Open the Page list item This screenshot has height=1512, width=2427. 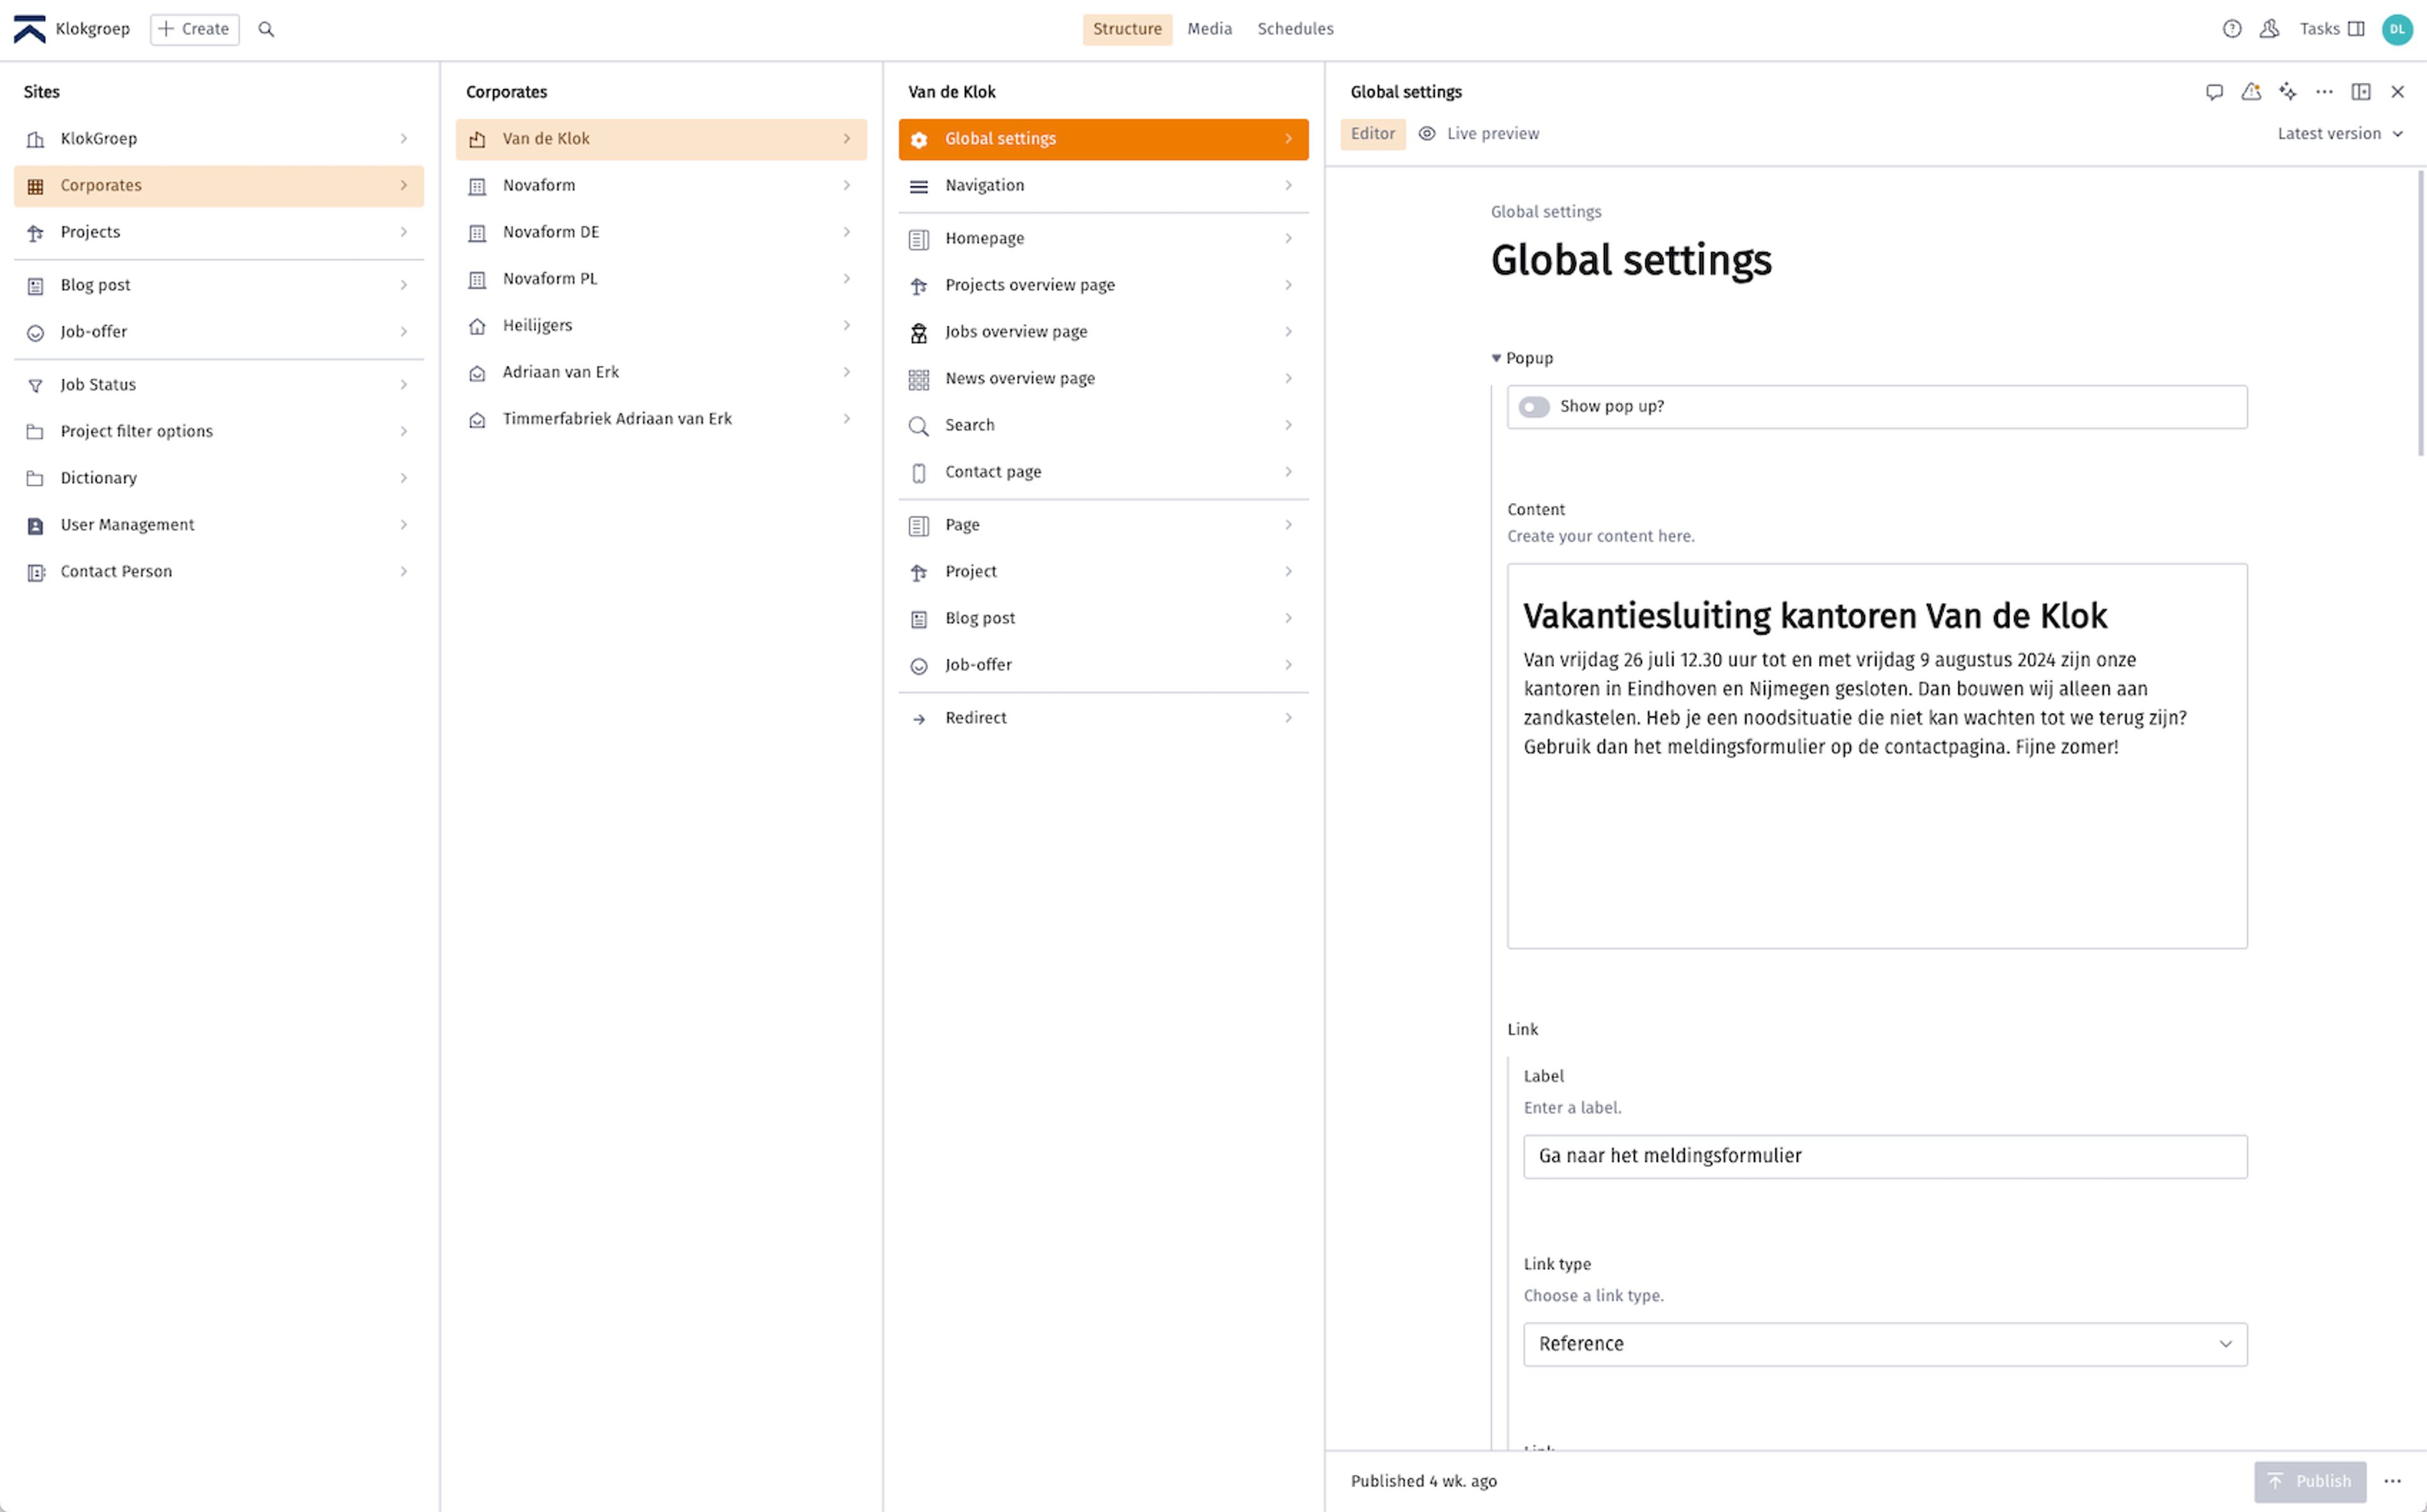[1103, 525]
